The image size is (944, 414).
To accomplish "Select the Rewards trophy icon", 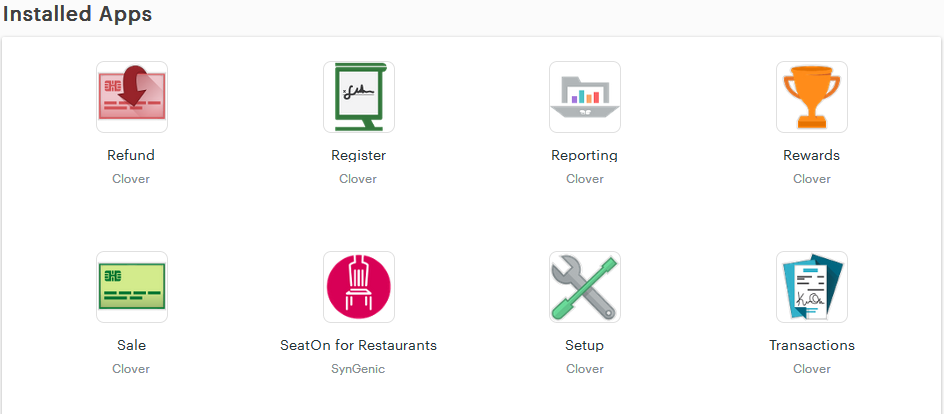I will (812, 97).
